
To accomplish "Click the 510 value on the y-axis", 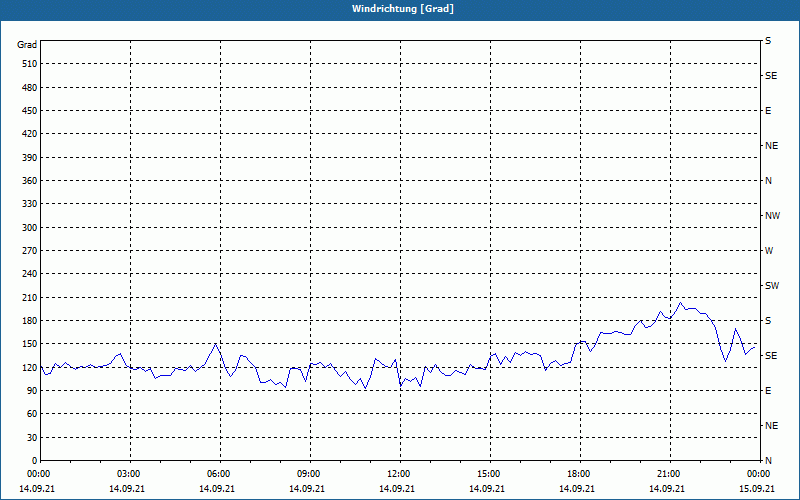I will [x=30, y=64].
